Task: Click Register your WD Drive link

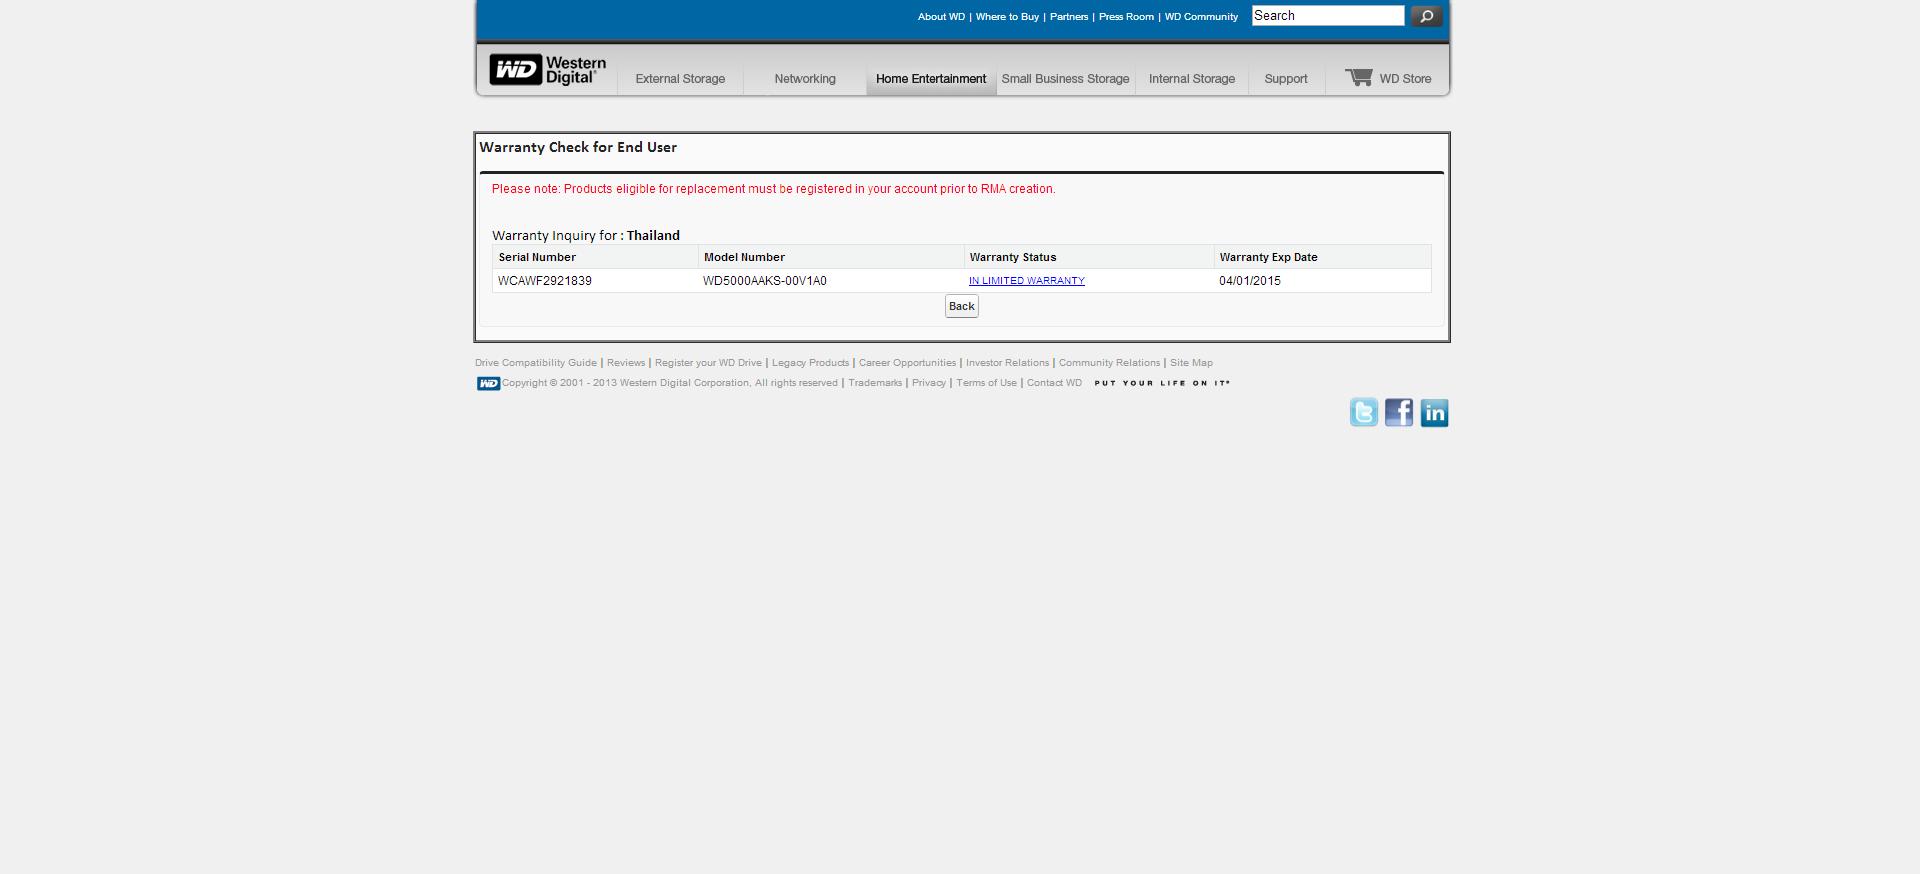Action: (708, 363)
